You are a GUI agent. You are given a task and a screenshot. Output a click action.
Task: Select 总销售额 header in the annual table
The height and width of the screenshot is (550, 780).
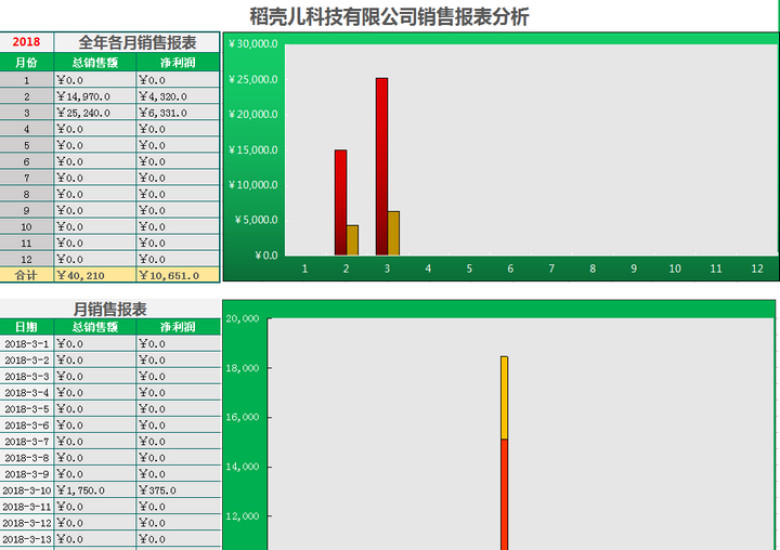click(95, 62)
